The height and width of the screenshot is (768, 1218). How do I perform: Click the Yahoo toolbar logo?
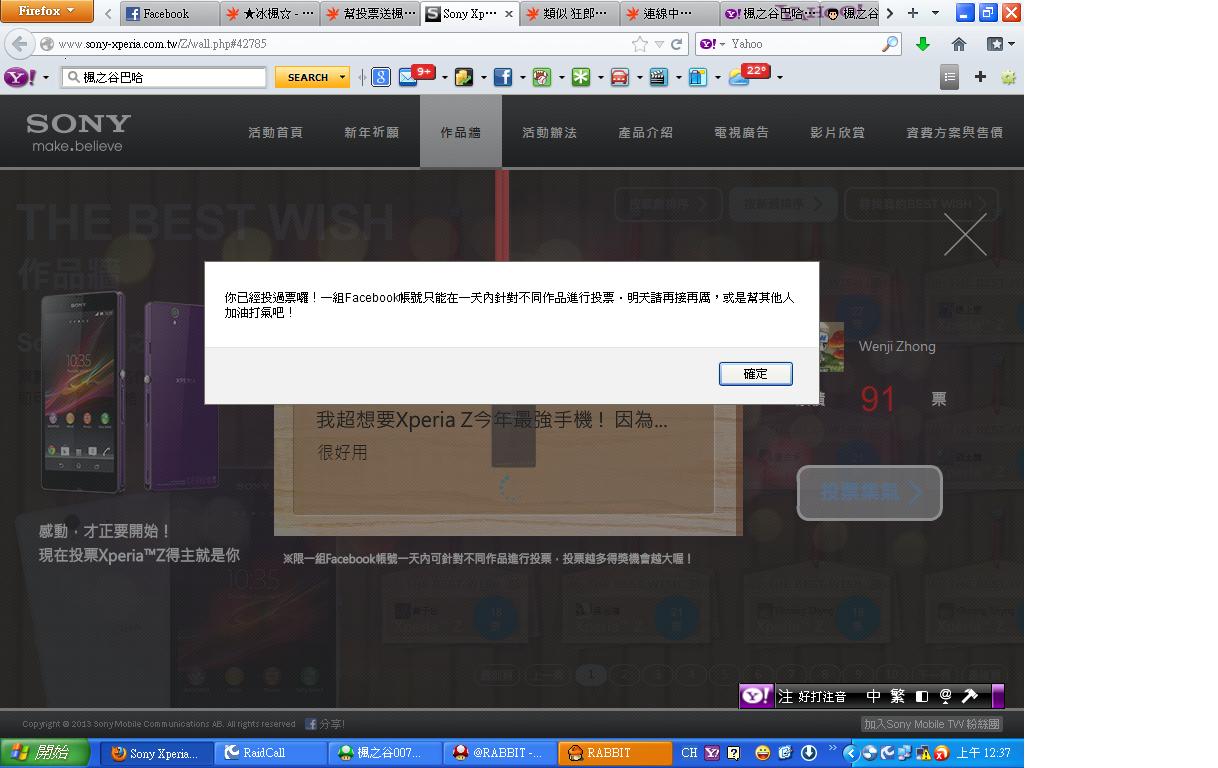tap(20, 77)
